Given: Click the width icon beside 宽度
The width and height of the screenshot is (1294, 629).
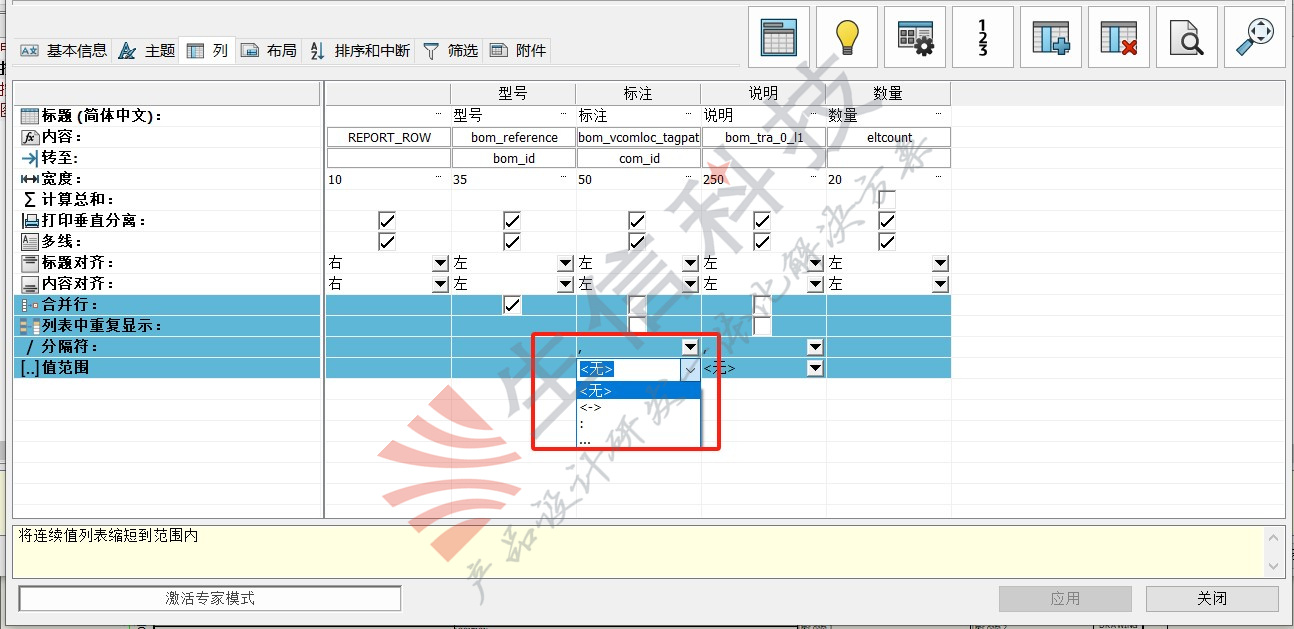Looking at the screenshot, I should click(30, 179).
